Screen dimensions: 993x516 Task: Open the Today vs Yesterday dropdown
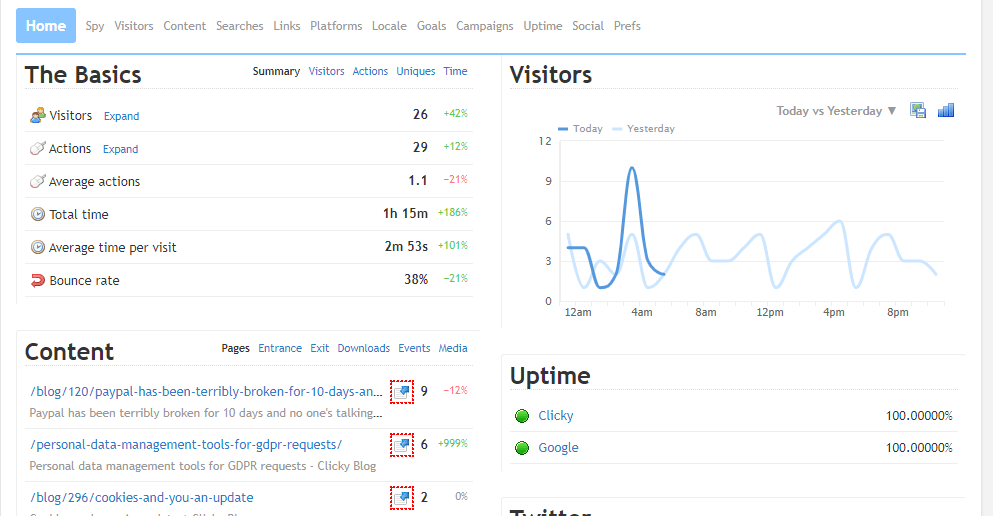(836, 111)
